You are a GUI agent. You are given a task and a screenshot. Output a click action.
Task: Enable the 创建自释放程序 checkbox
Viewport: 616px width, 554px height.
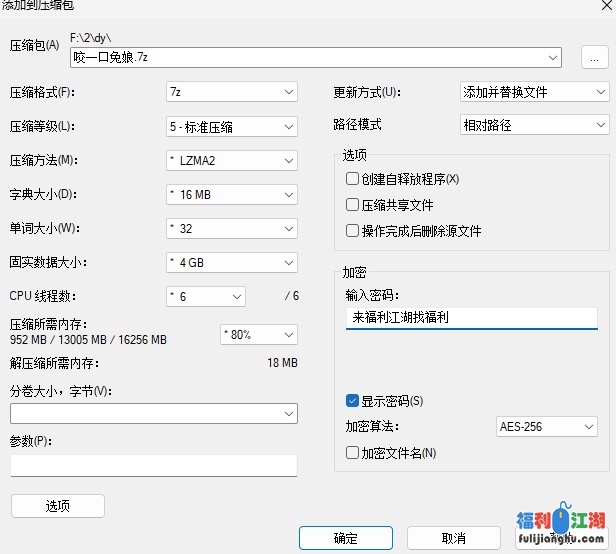352,179
